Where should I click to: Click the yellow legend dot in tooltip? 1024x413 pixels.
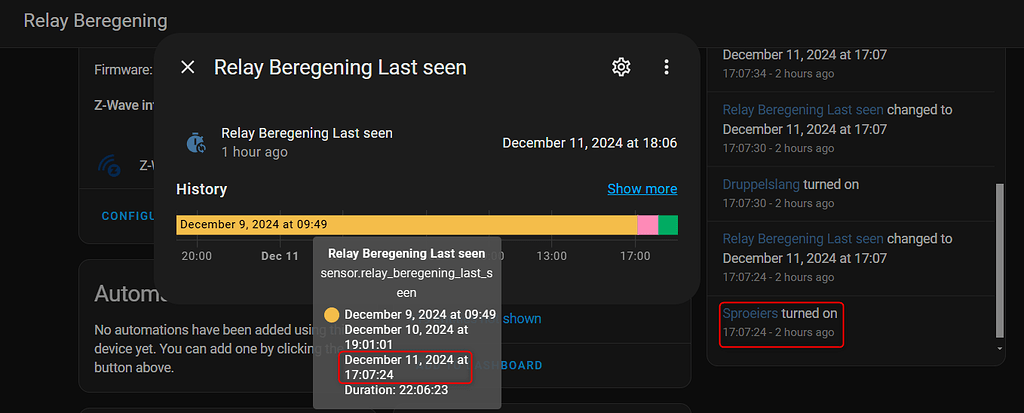coord(331,314)
